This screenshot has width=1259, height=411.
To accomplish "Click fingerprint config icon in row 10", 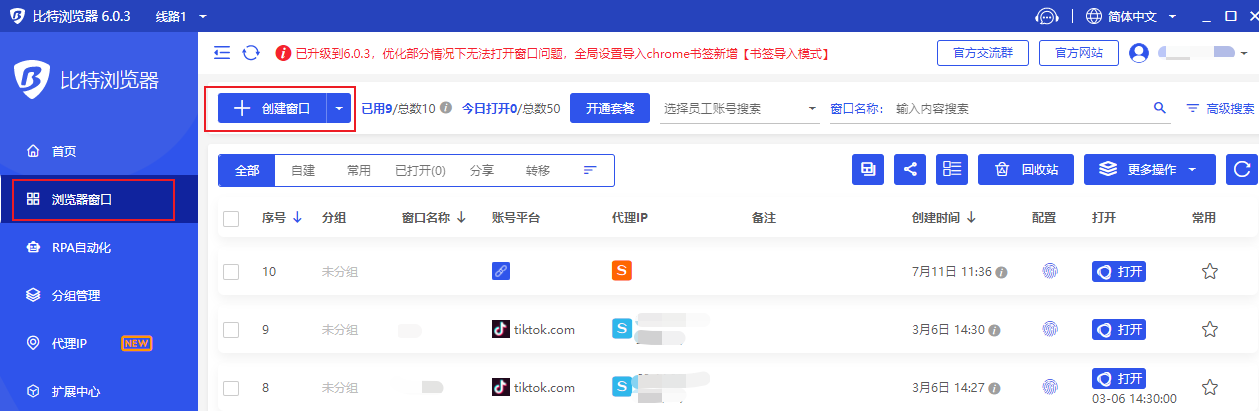I will pyautogui.click(x=1050, y=271).
